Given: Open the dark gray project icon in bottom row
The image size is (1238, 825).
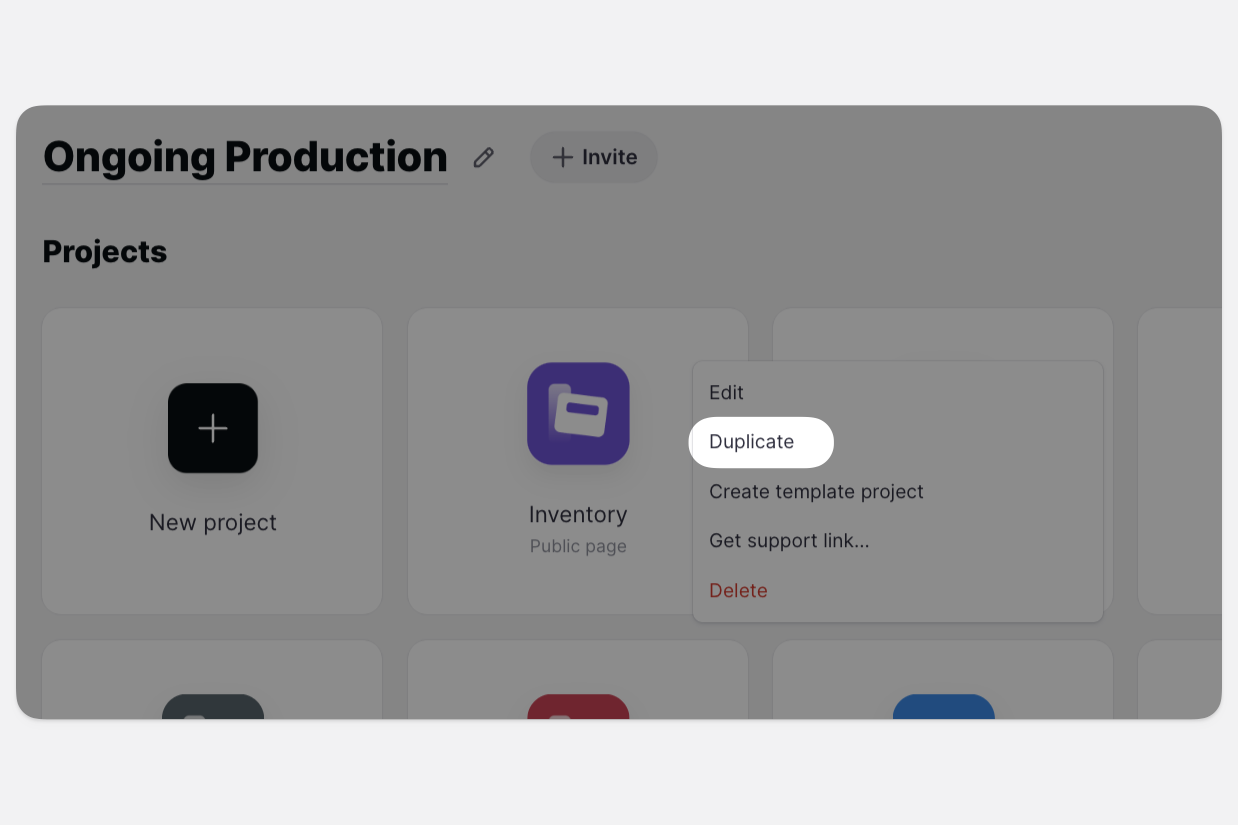Looking at the screenshot, I should 213,706.
